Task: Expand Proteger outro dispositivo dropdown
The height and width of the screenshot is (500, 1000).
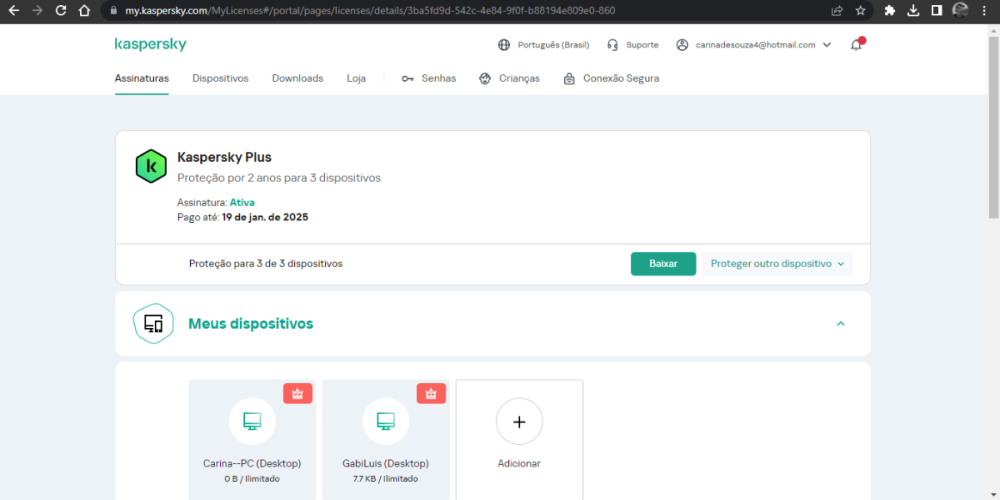Action: pos(777,263)
